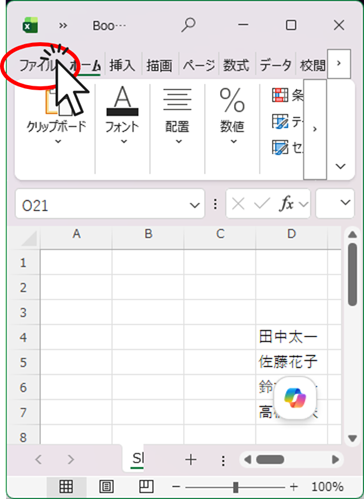Click the vertical scrollbar up arrow

tap(352, 235)
